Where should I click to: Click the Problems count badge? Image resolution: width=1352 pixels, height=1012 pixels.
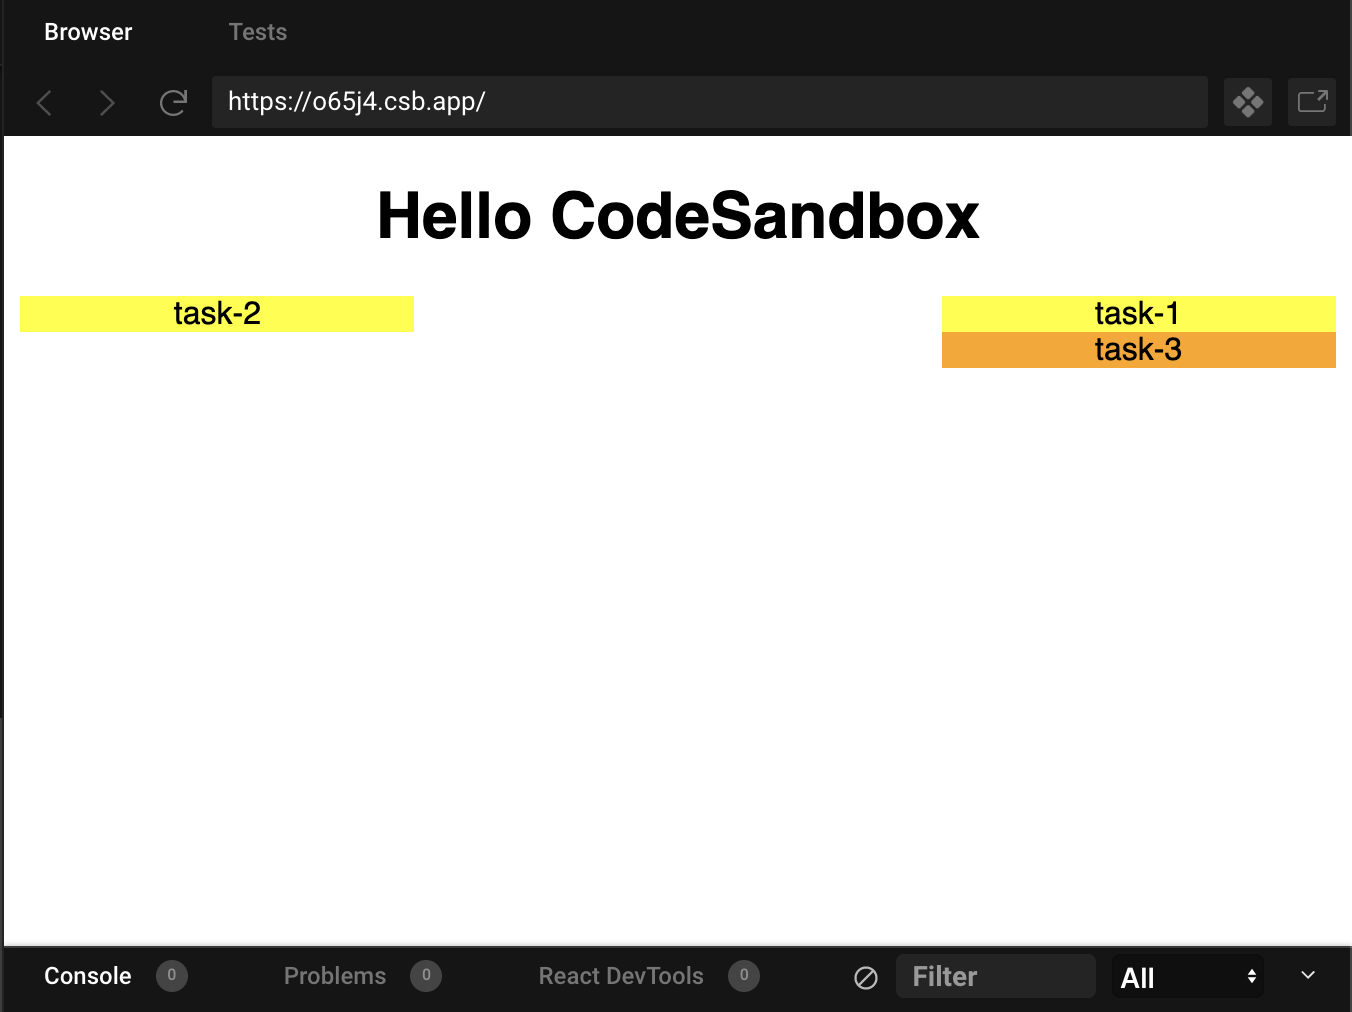(x=426, y=976)
